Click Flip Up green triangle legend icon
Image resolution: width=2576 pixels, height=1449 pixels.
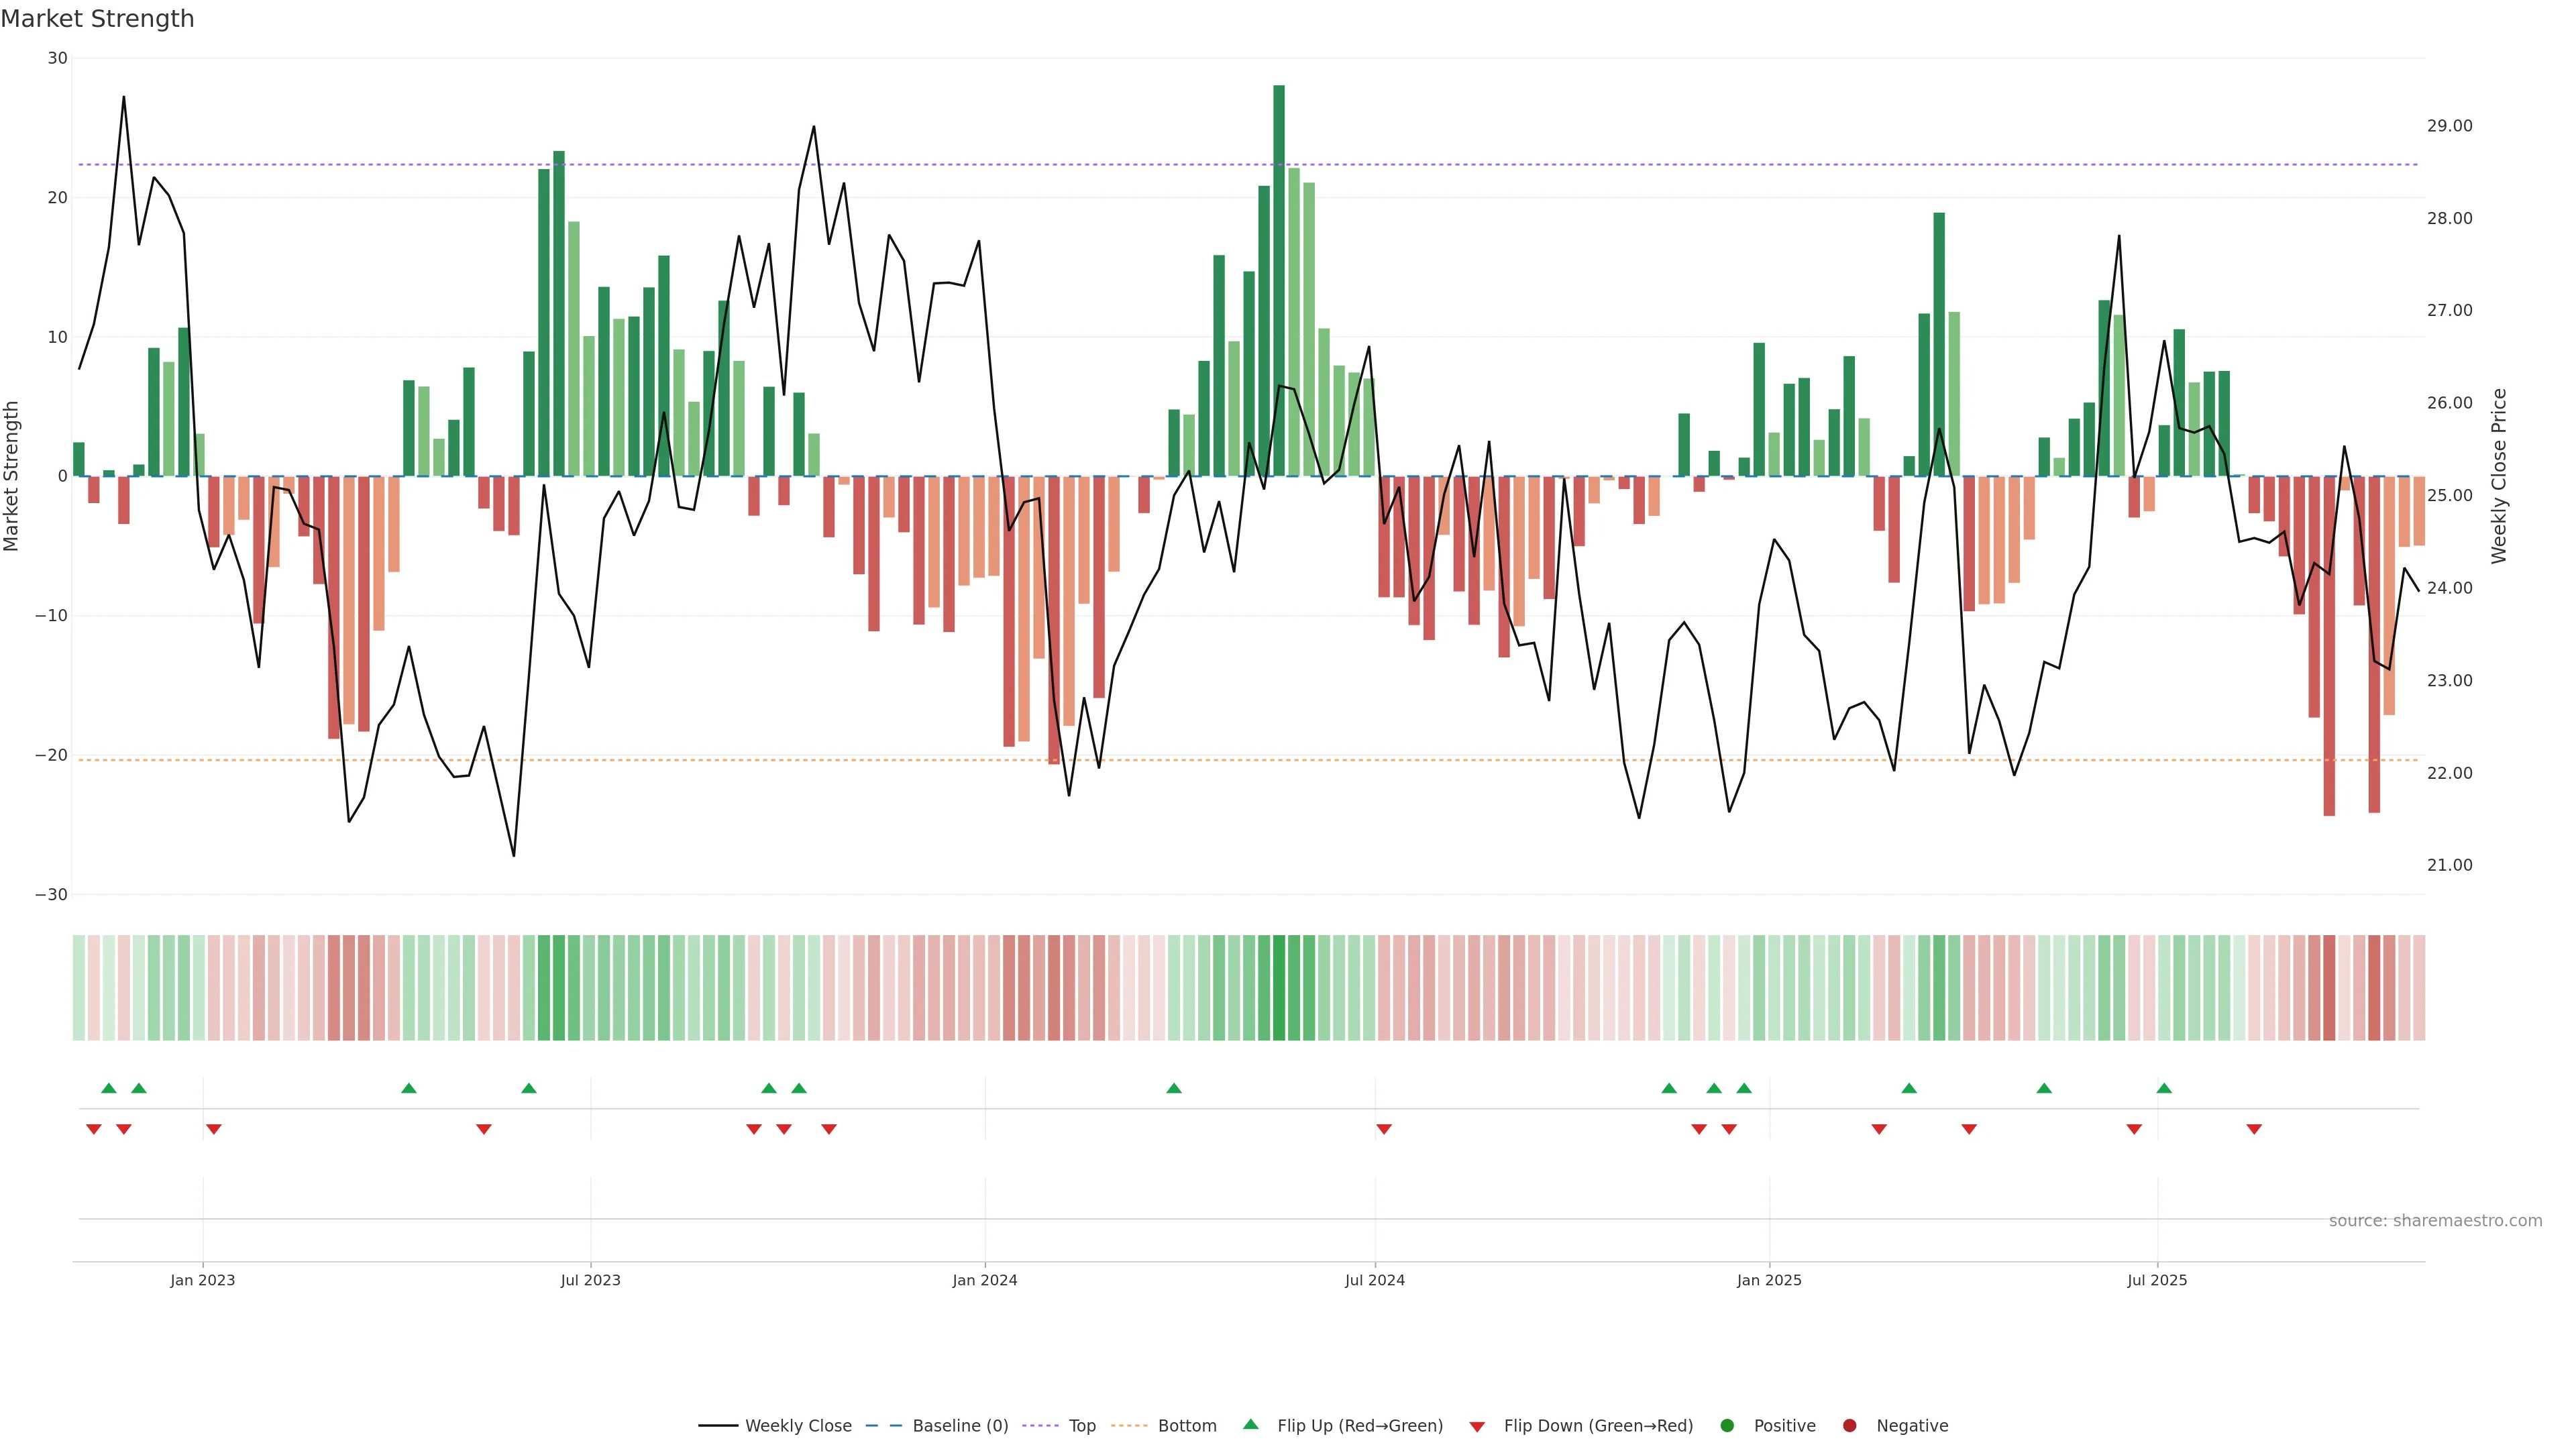pos(1250,1424)
